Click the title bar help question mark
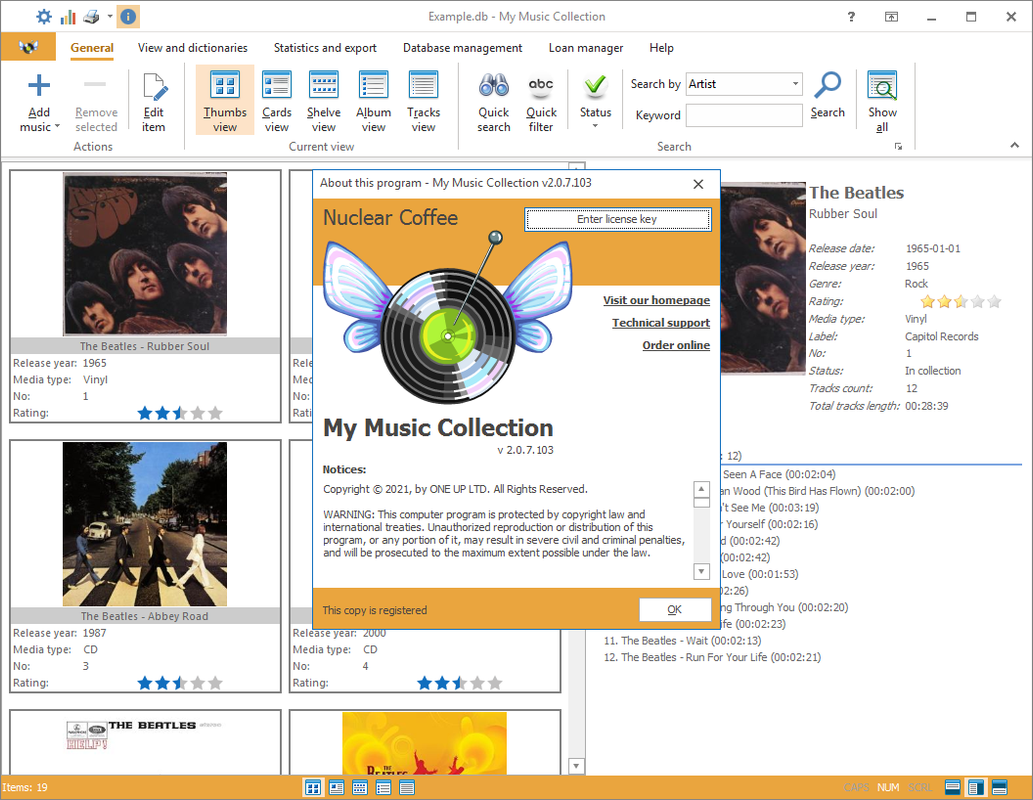The image size is (1033, 800). 851,16
